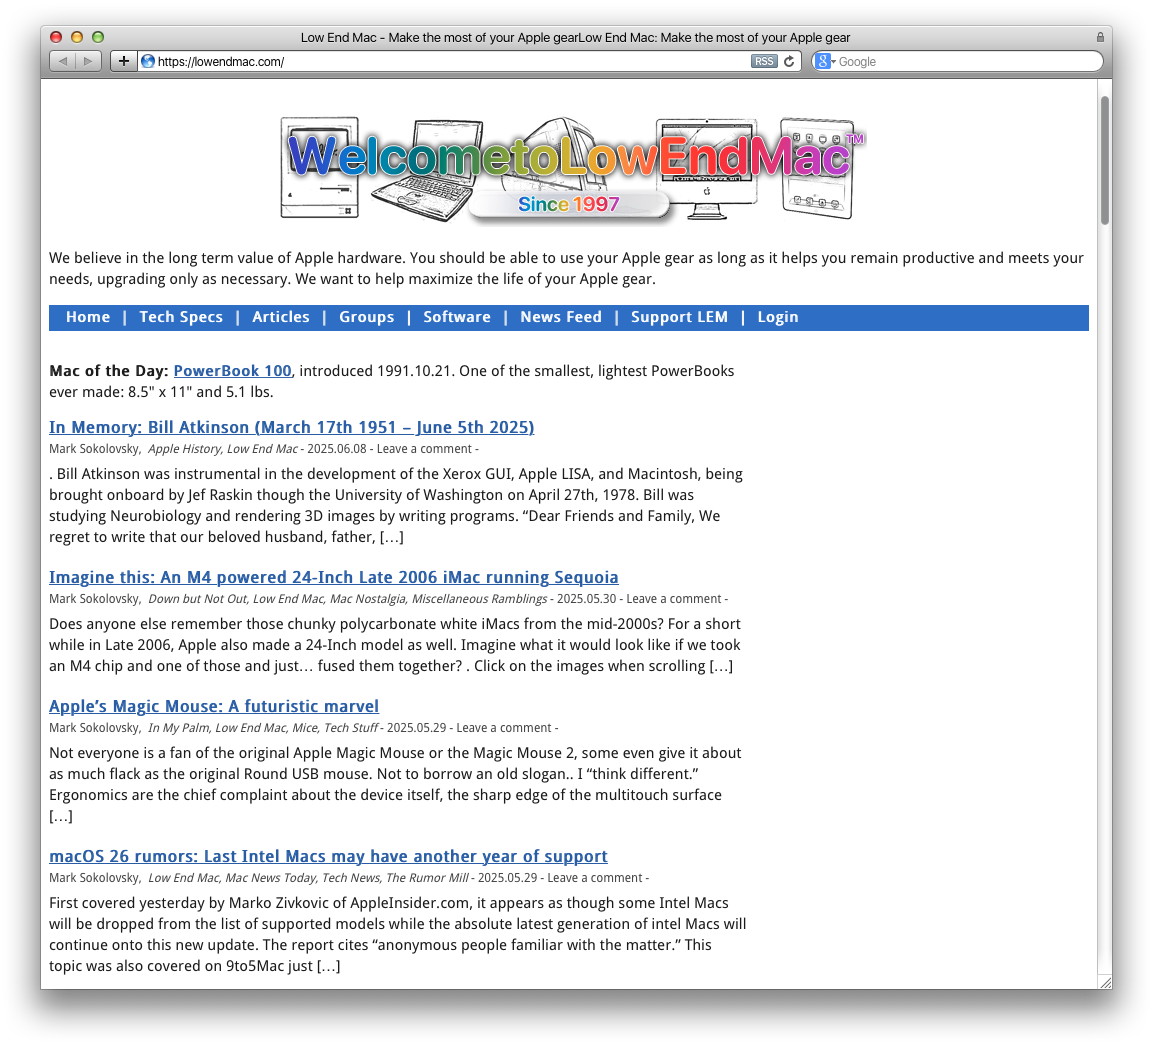Go to Groups in the site menu
1153x1045 pixels.
366,317
